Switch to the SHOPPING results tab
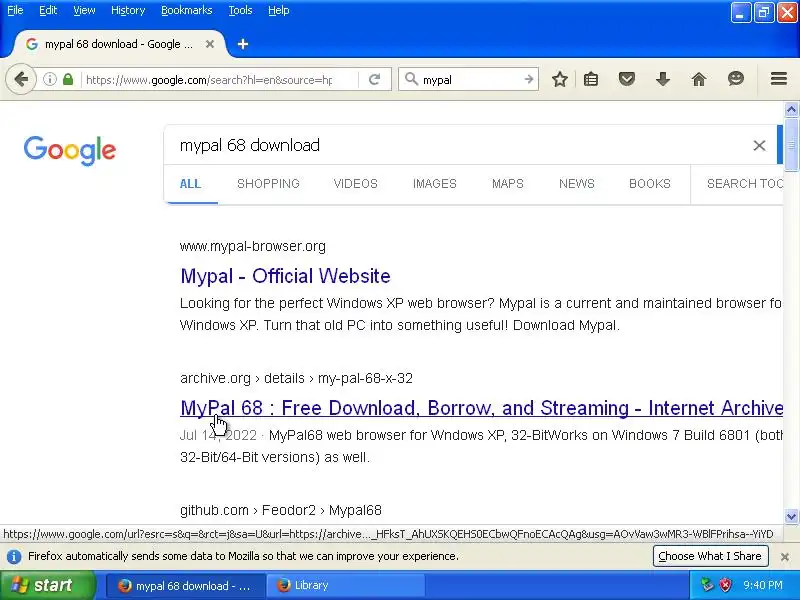The width and height of the screenshot is (800, 600). 268,184
